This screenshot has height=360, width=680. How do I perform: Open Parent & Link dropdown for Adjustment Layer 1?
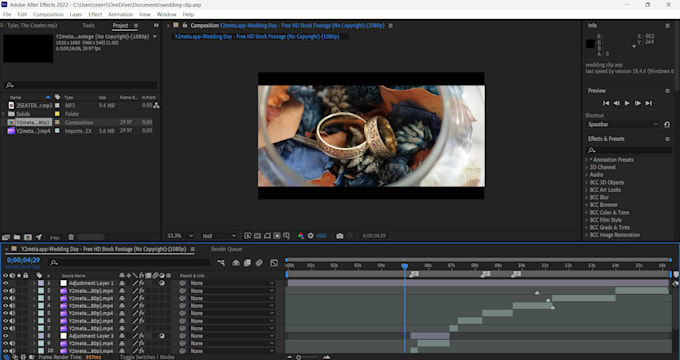[x=232, y=283]
